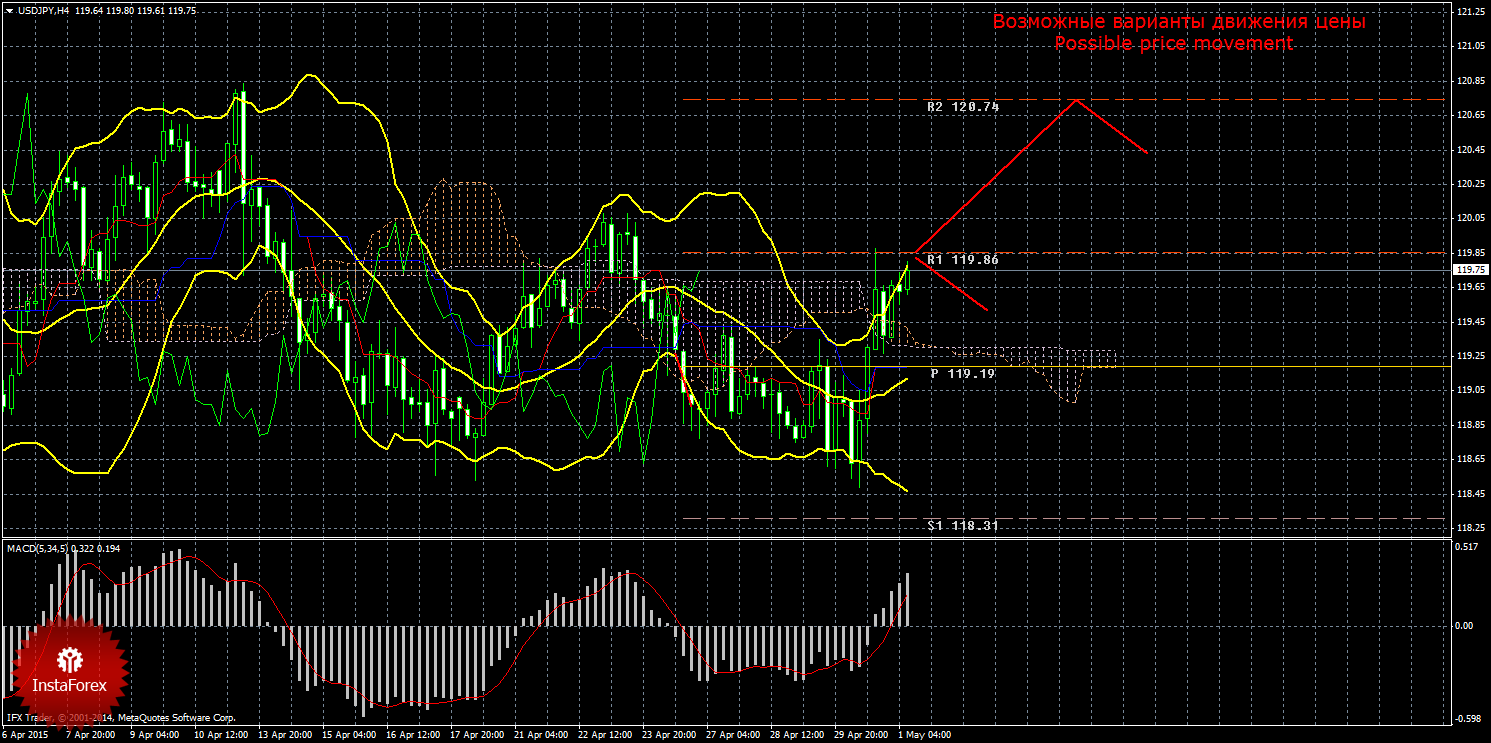Select the S1 118.31 support label
Screen dimensions: 1491x743
point(963,524)
